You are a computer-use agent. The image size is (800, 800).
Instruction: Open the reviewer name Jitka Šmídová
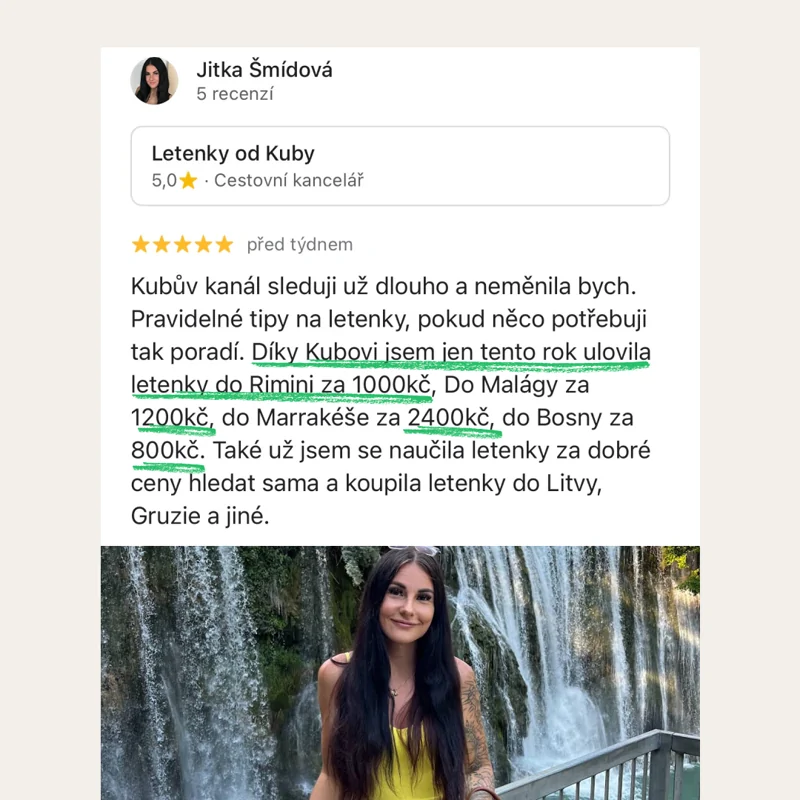(264, 70)
